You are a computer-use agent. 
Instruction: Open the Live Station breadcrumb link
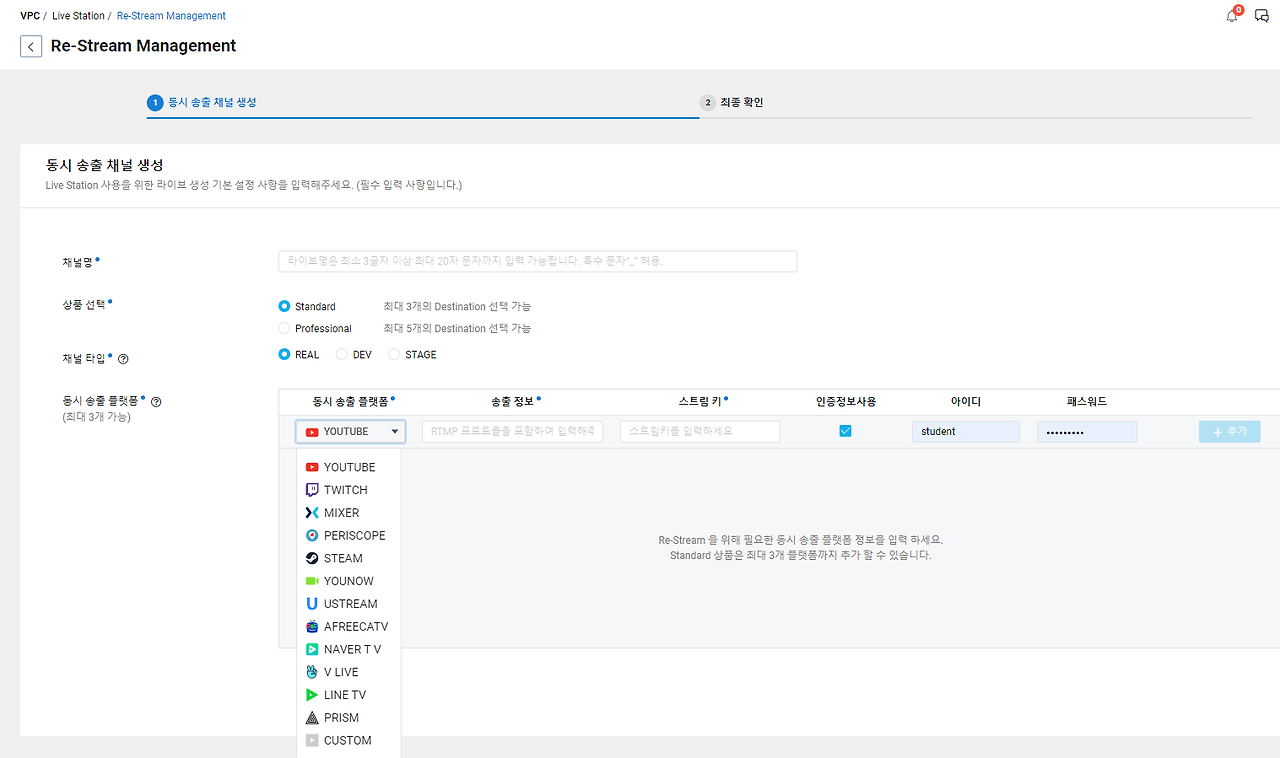(x=78, y=16)
